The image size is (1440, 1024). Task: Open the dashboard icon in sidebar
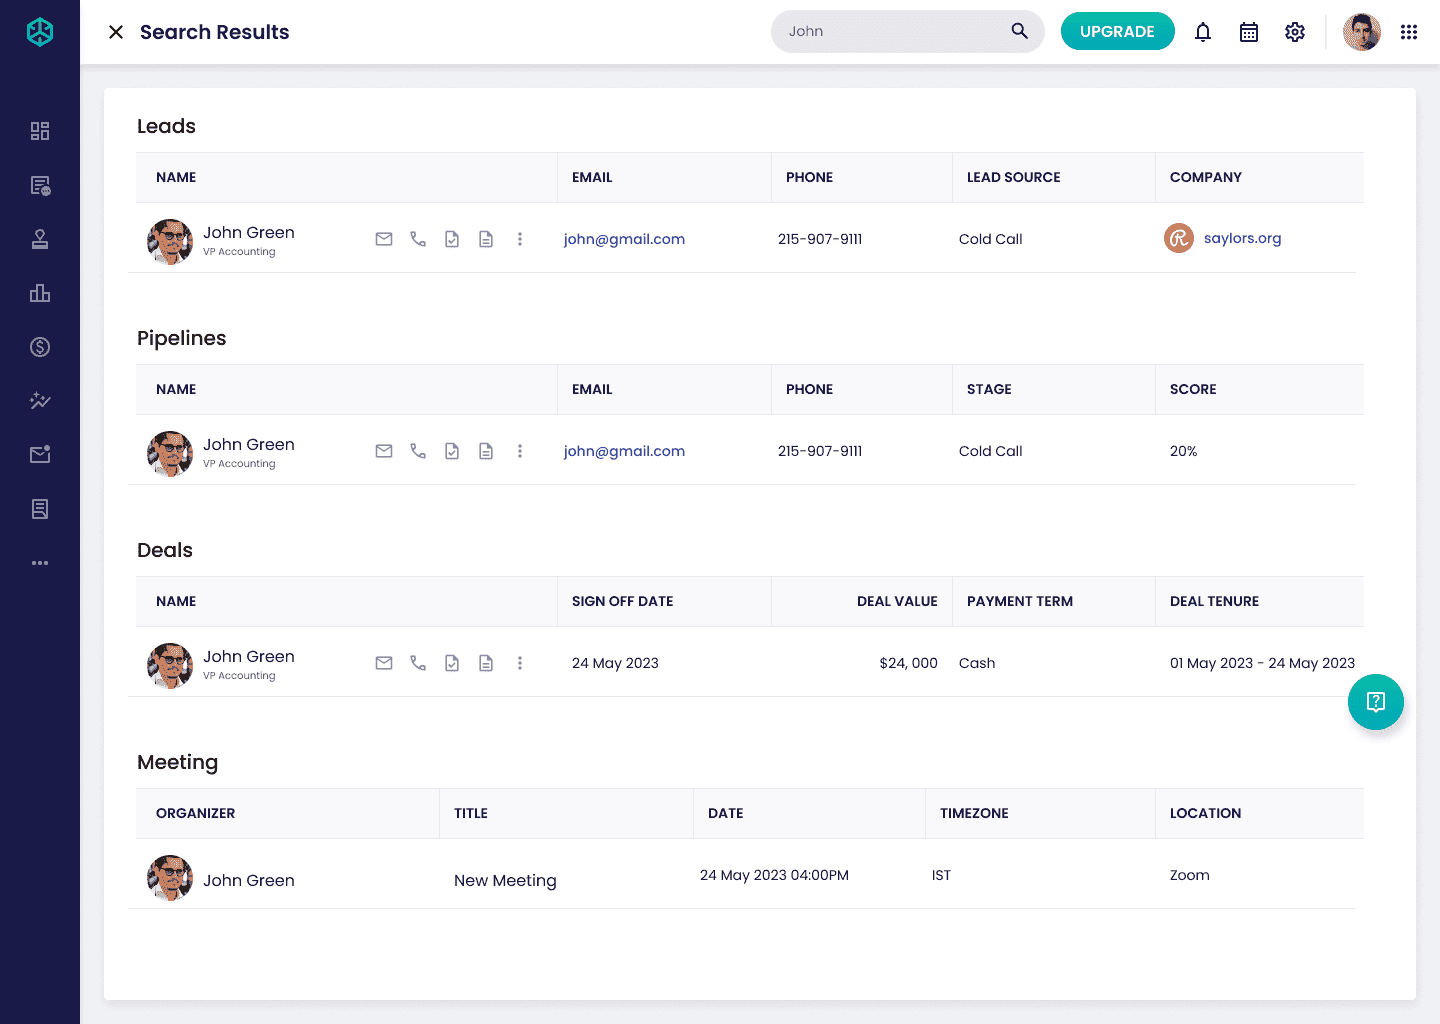click(40, 131)
